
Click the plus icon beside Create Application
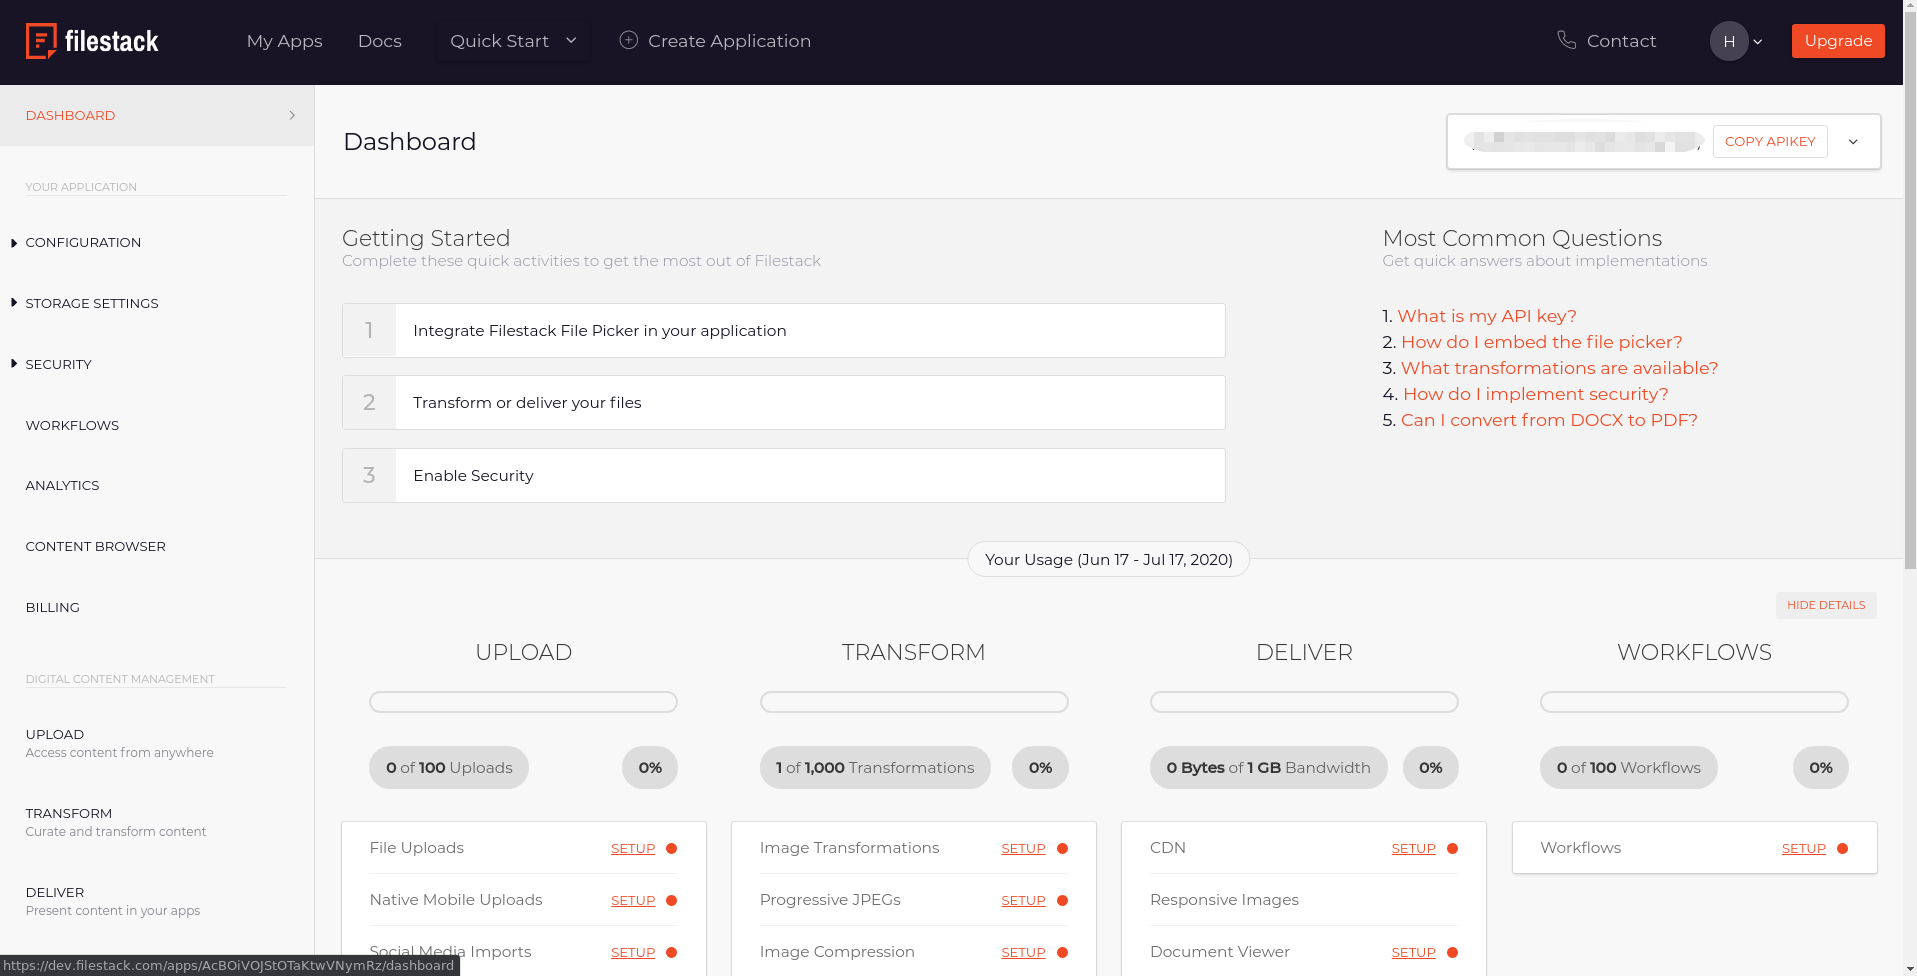point(628,40)
